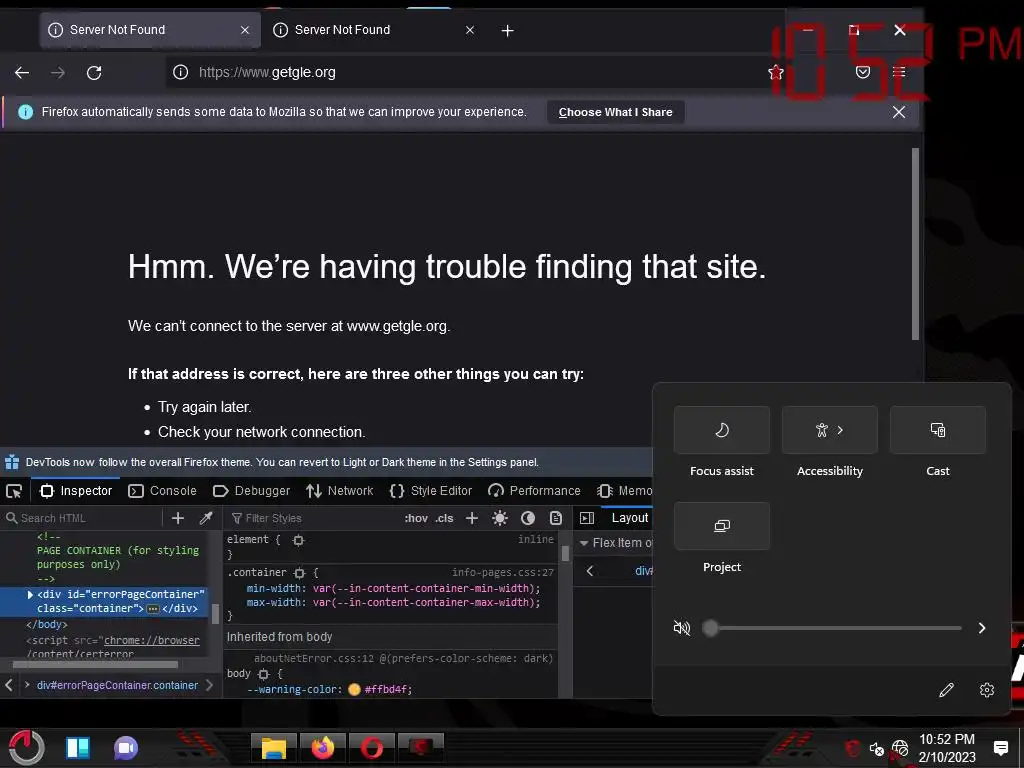The image size is (1024, 768).
Task: Select div#errorPageContainer.container breadcrumb
Action: 118,685
